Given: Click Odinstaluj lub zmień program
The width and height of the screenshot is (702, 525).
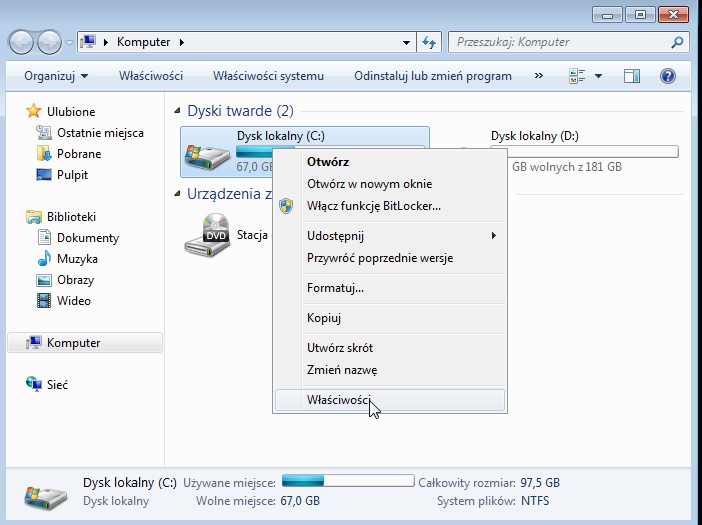Looking at the screenshot, I should [x=433, y=76].
